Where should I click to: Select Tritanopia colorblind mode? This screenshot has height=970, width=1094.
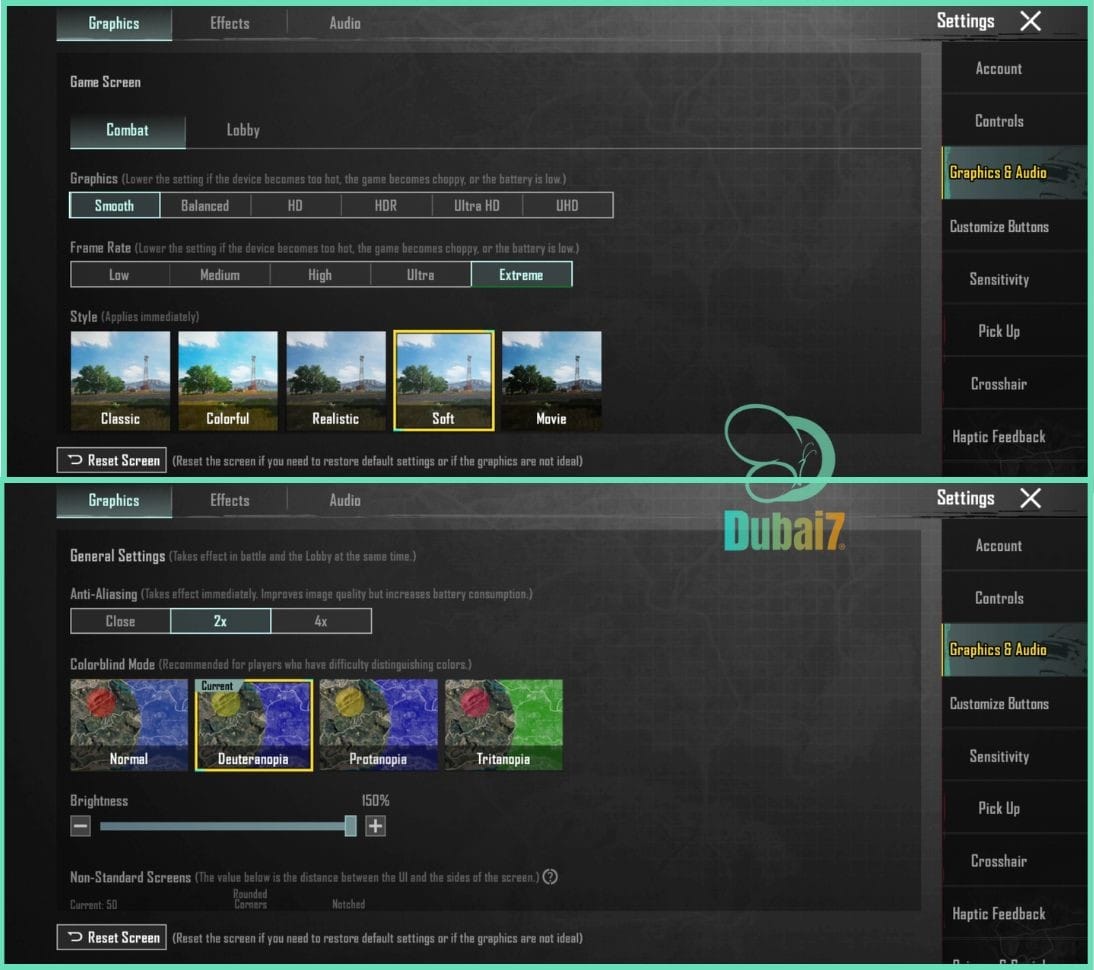[503, 725]
